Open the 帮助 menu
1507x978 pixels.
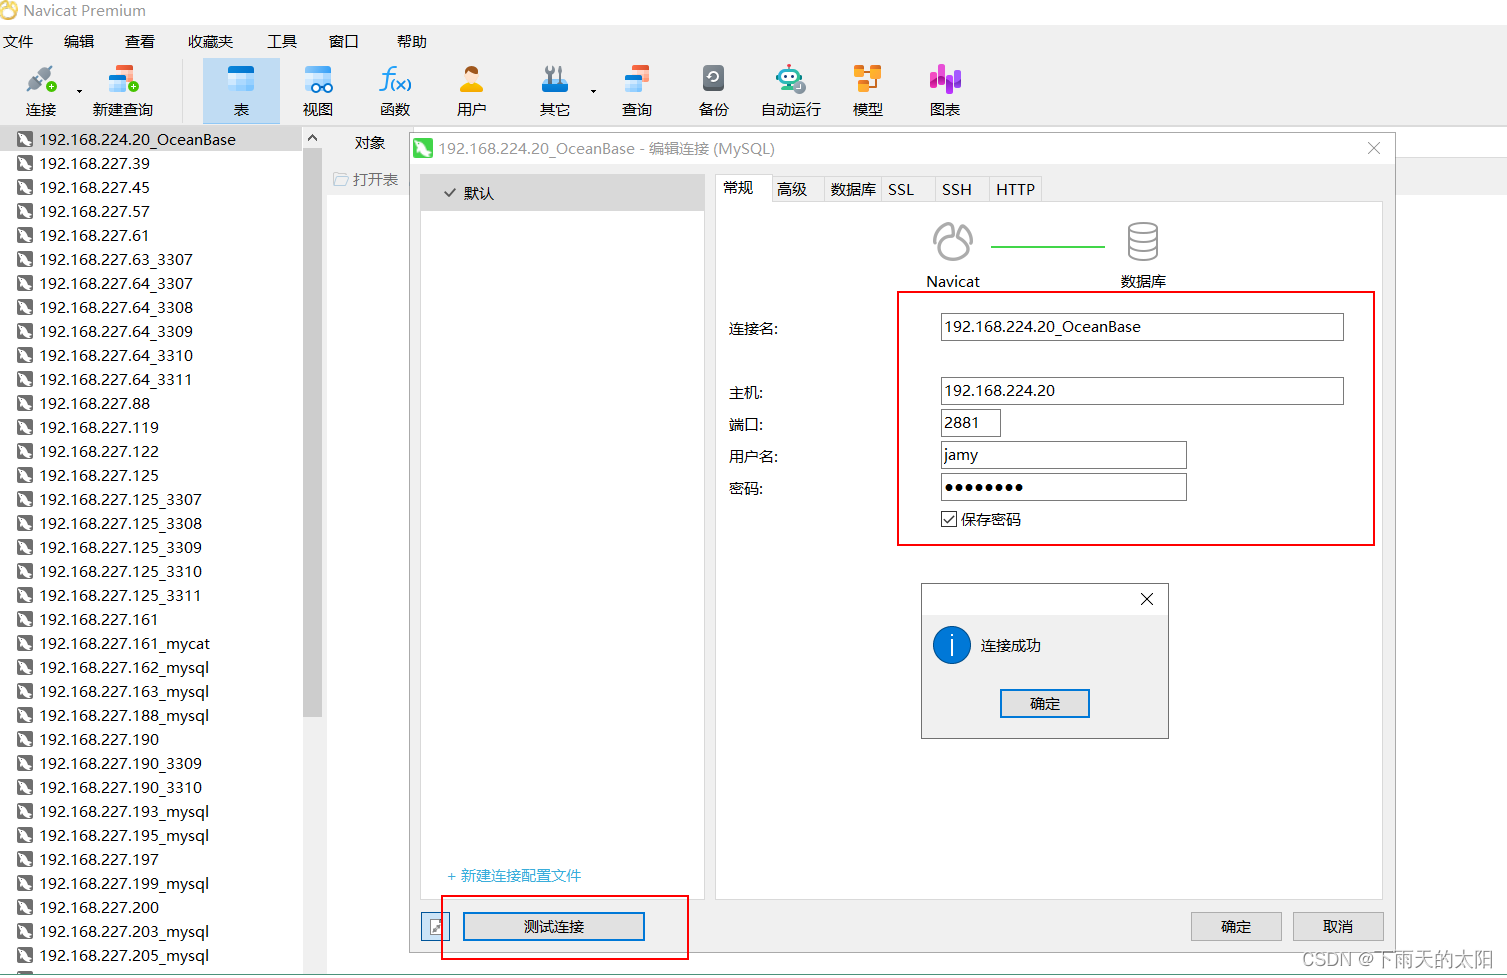click(x=412, y=41)
